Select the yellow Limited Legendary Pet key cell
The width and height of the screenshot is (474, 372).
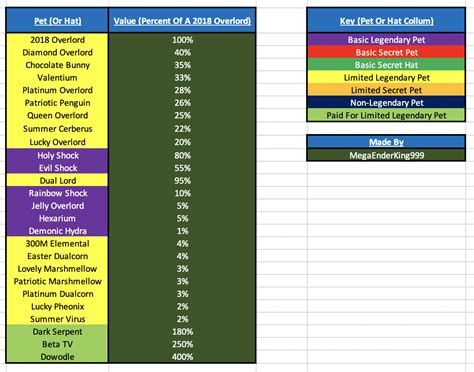click(x=386, y=77)
